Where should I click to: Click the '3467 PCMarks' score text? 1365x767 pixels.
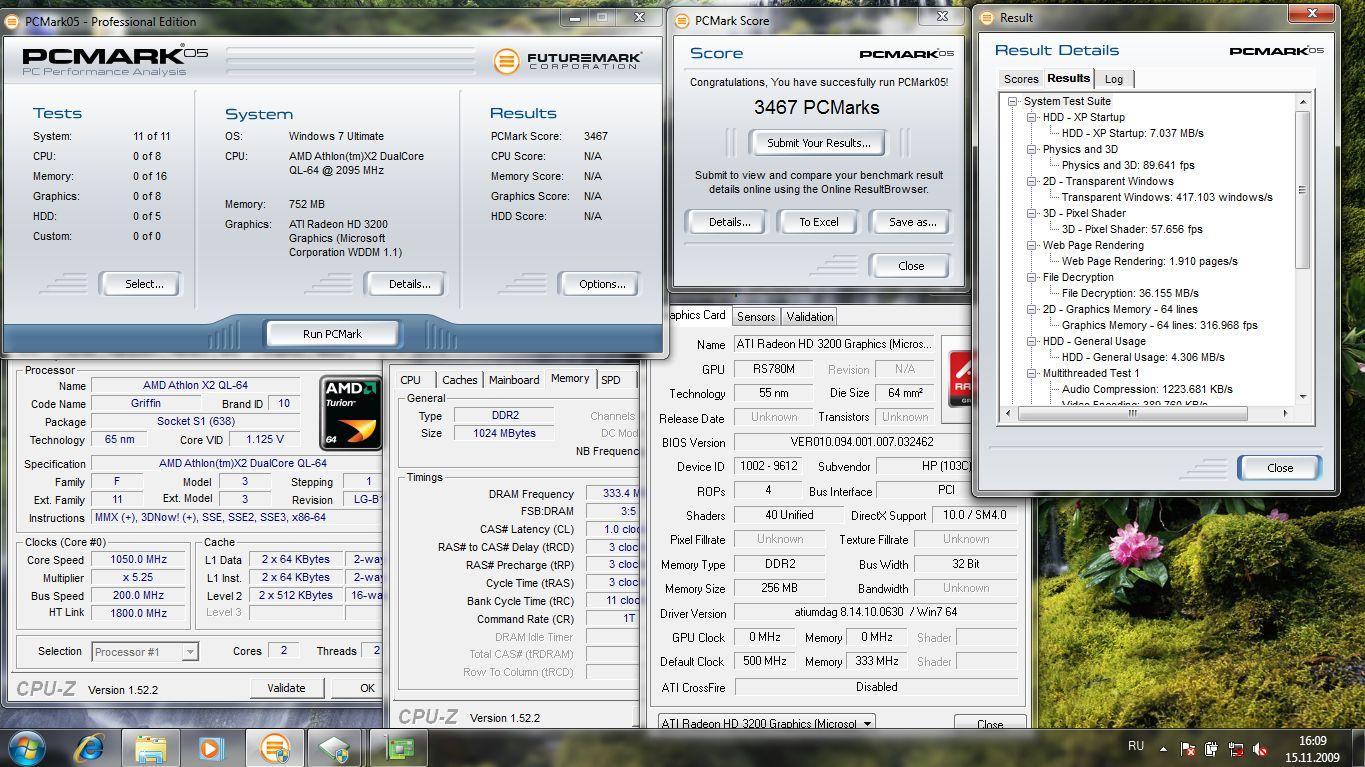coord(817,107)
